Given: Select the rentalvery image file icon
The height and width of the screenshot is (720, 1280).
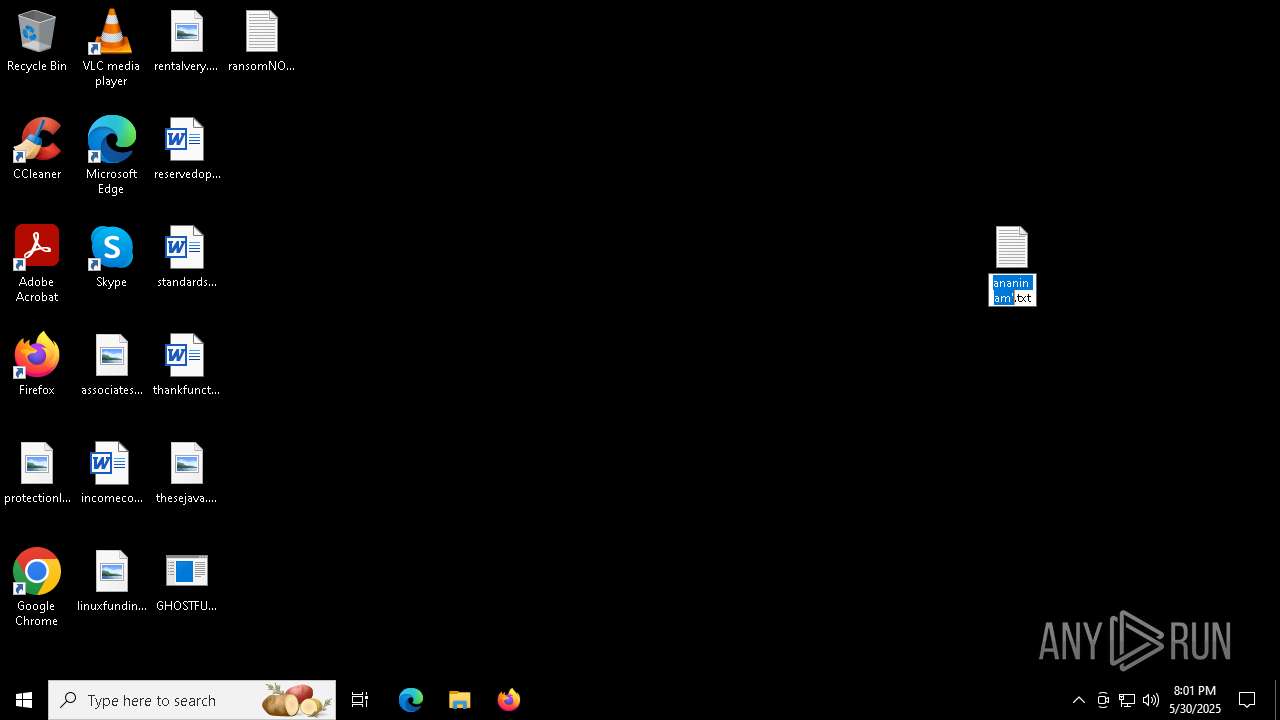Looking at the screenshot, I should (186, 42).
